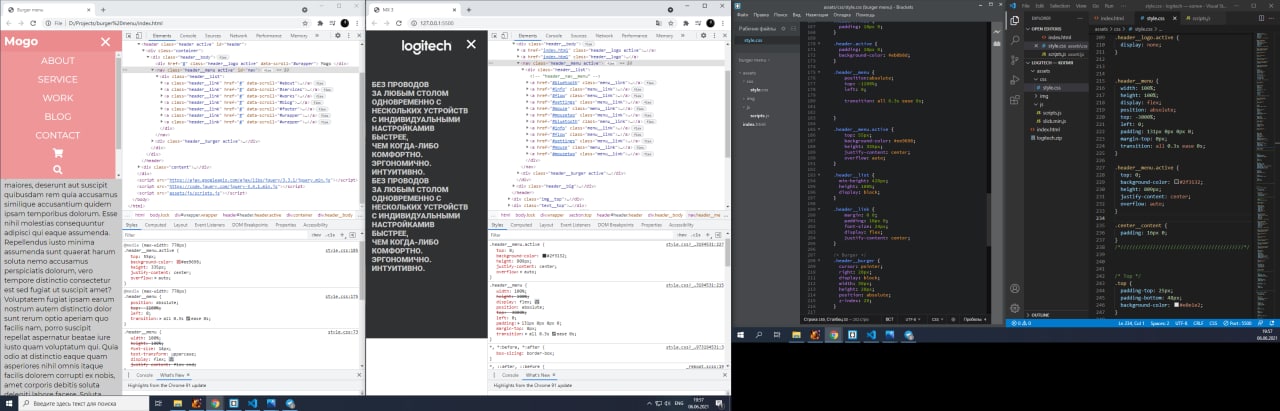Viewport: 1280px width, 411px height.
Task: Switch to Computed pane in Burger menu DevTools
Action: click(x=157, y=225)
